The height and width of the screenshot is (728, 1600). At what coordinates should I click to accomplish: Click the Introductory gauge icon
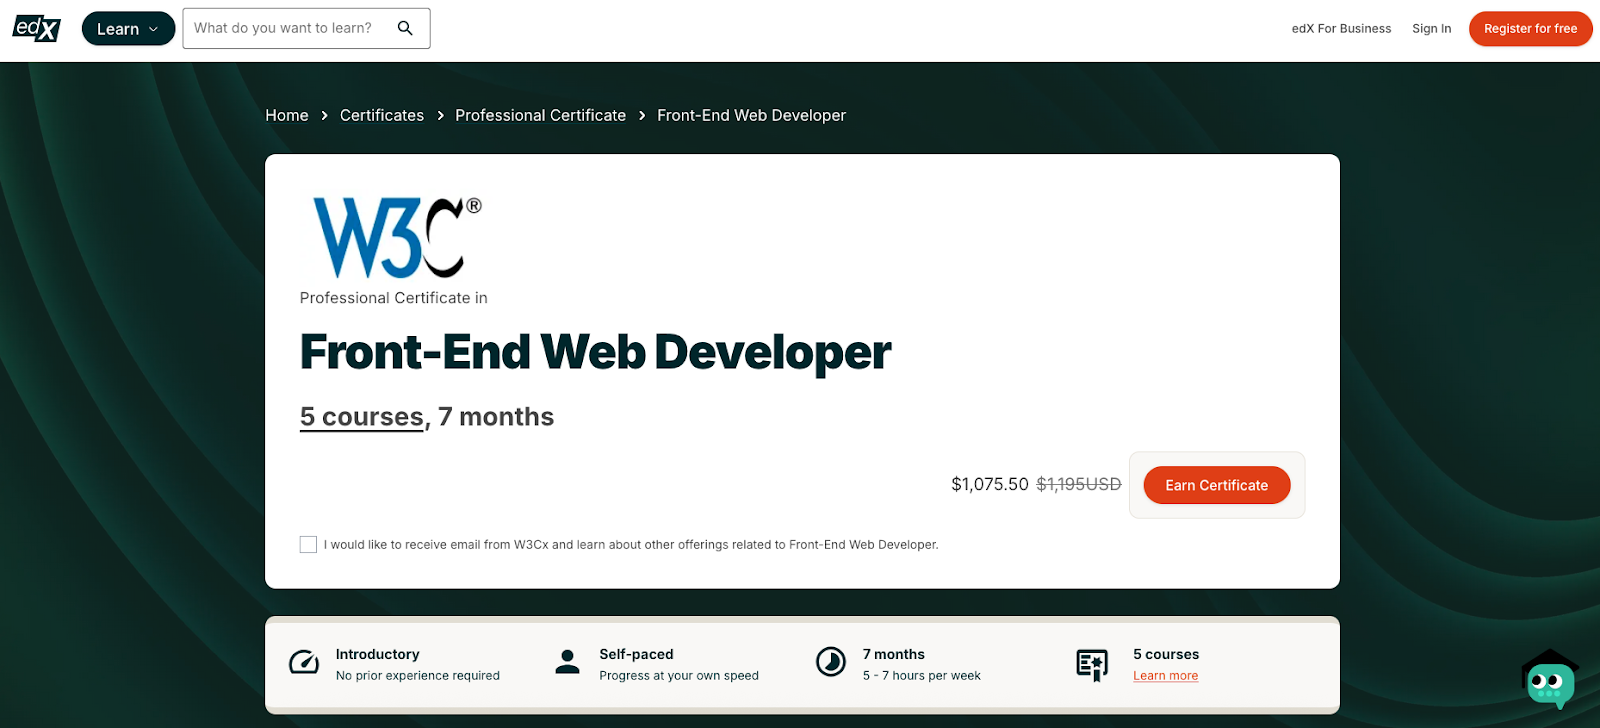[304, 662]
